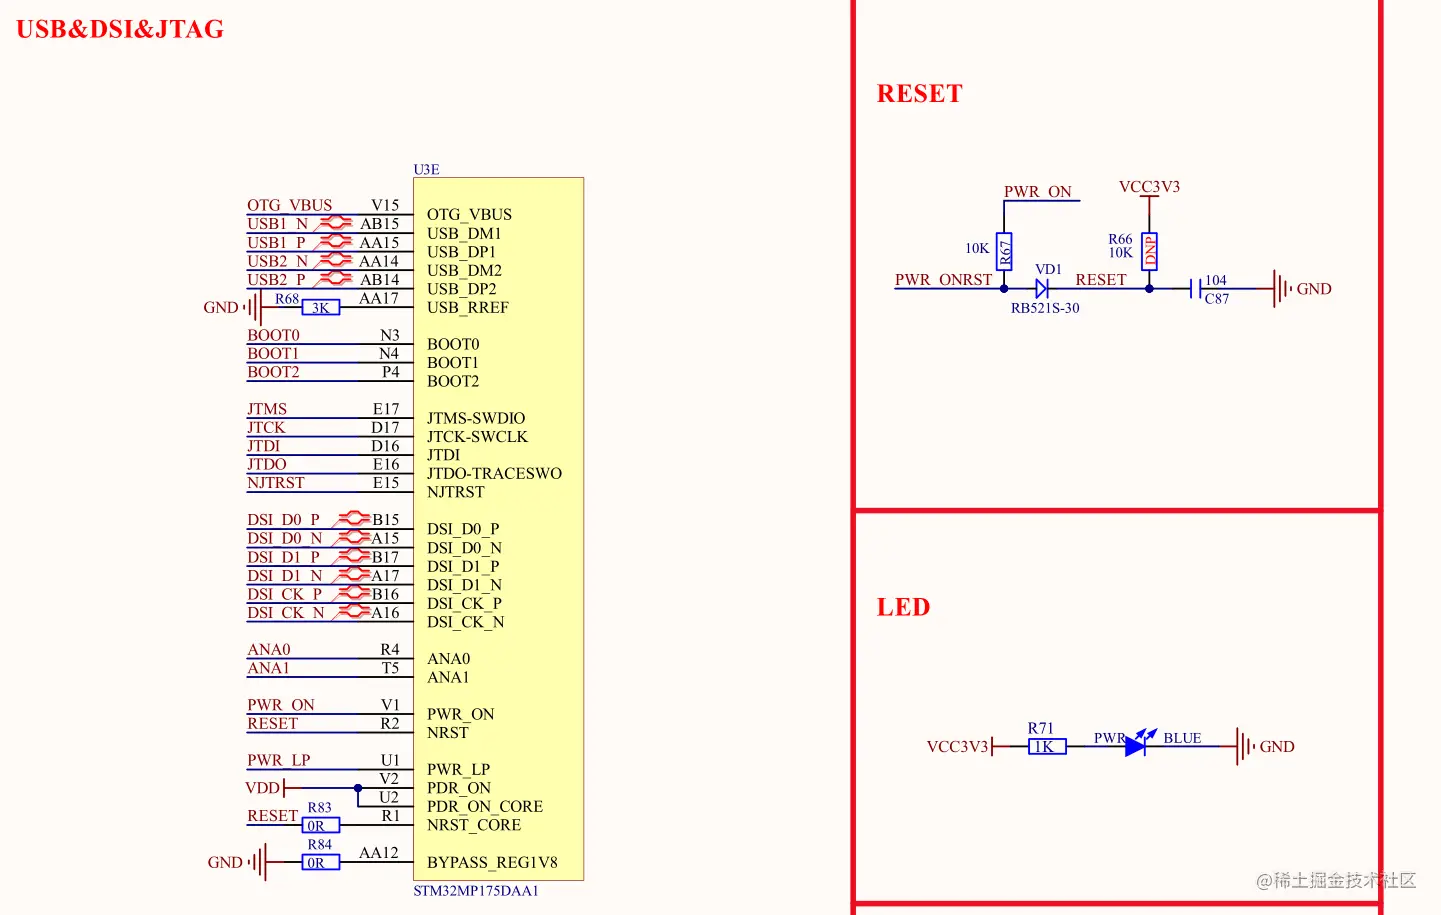This screenshot has height=915, width=1441.
Task: Select the RB521S-30 diode part text
Action: [x=1045, y=308]
